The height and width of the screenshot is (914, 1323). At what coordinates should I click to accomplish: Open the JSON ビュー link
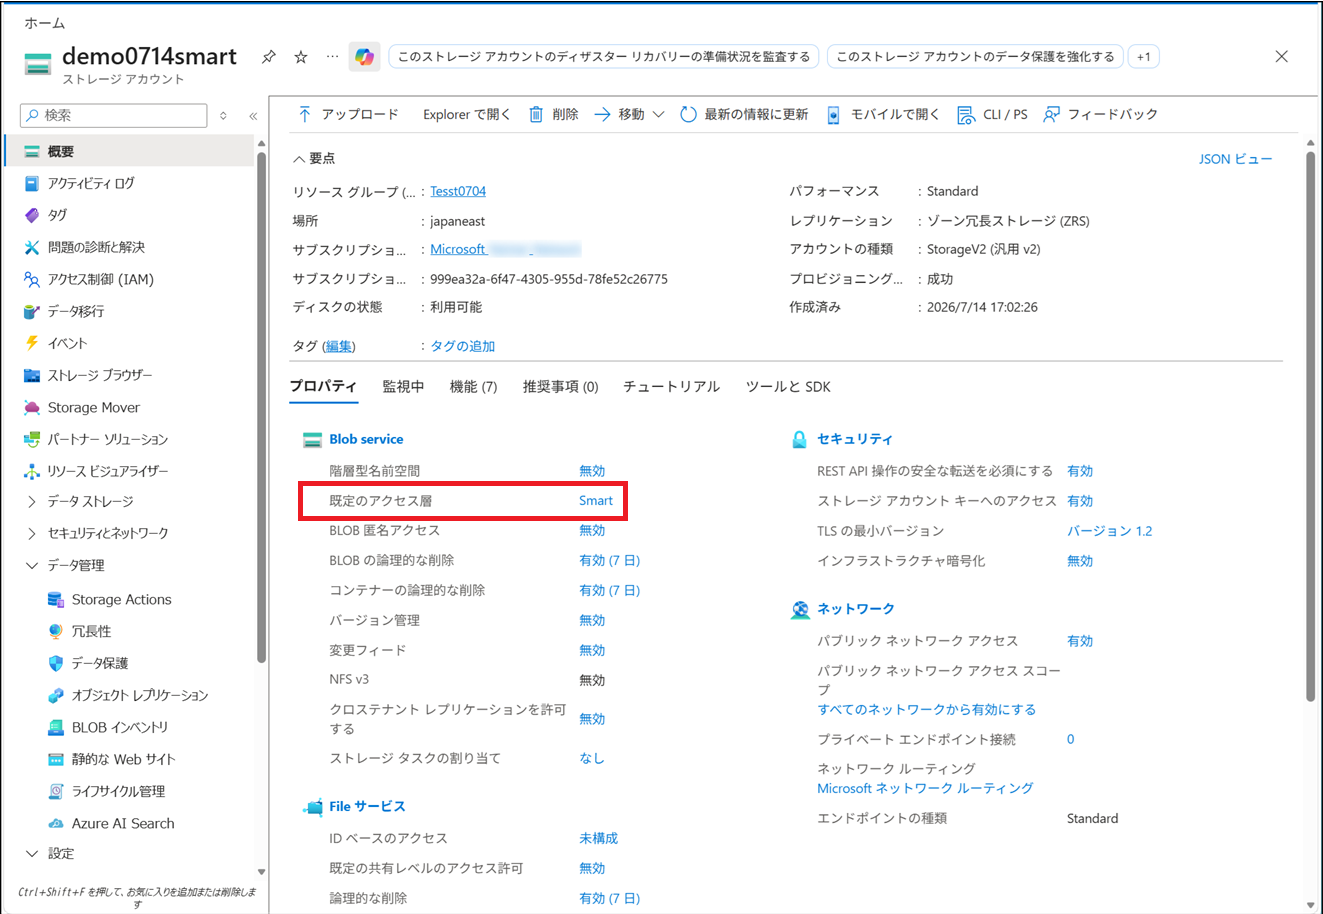click(1236, 159)
